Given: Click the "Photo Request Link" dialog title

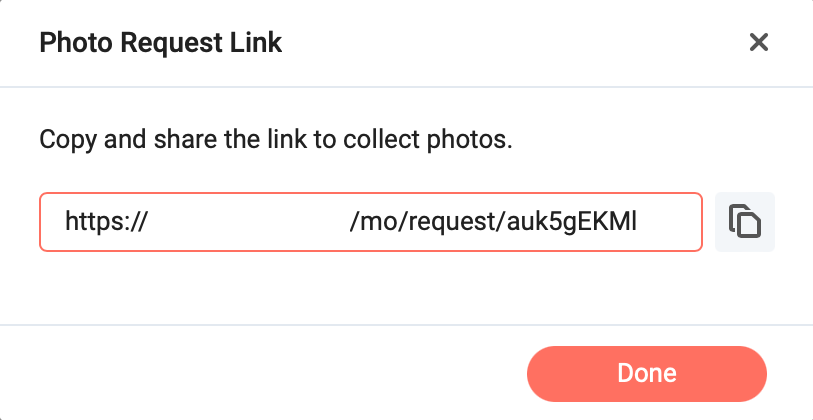Looking at the screenshot, I should [x=161, y=43].
